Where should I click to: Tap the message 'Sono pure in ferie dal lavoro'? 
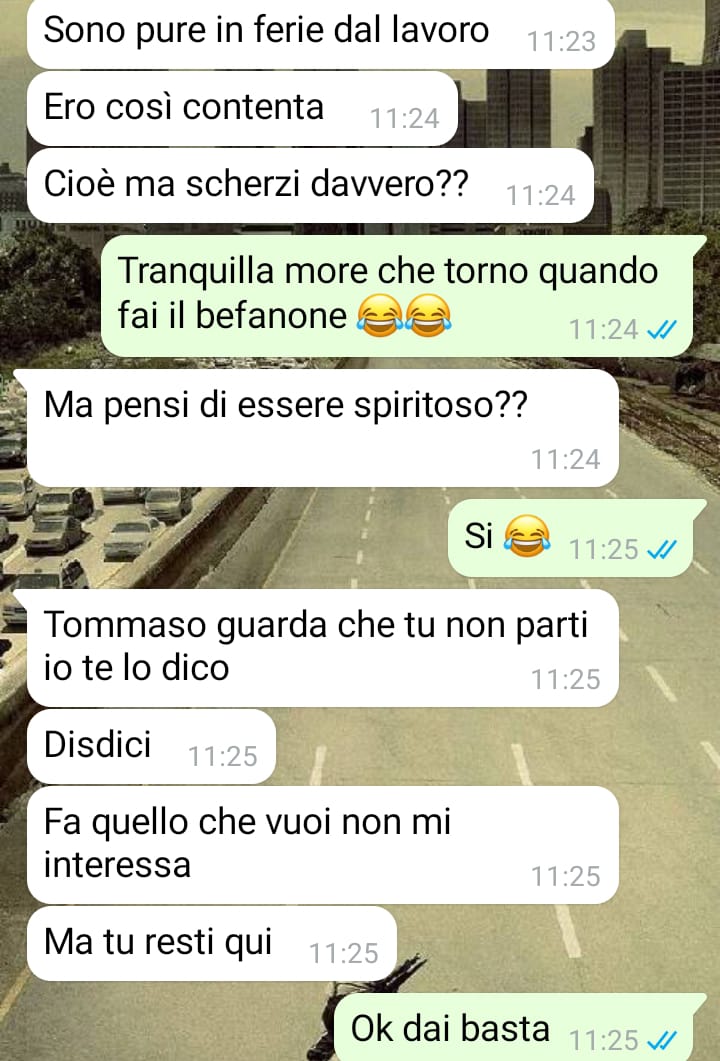[x=321, y=32]
